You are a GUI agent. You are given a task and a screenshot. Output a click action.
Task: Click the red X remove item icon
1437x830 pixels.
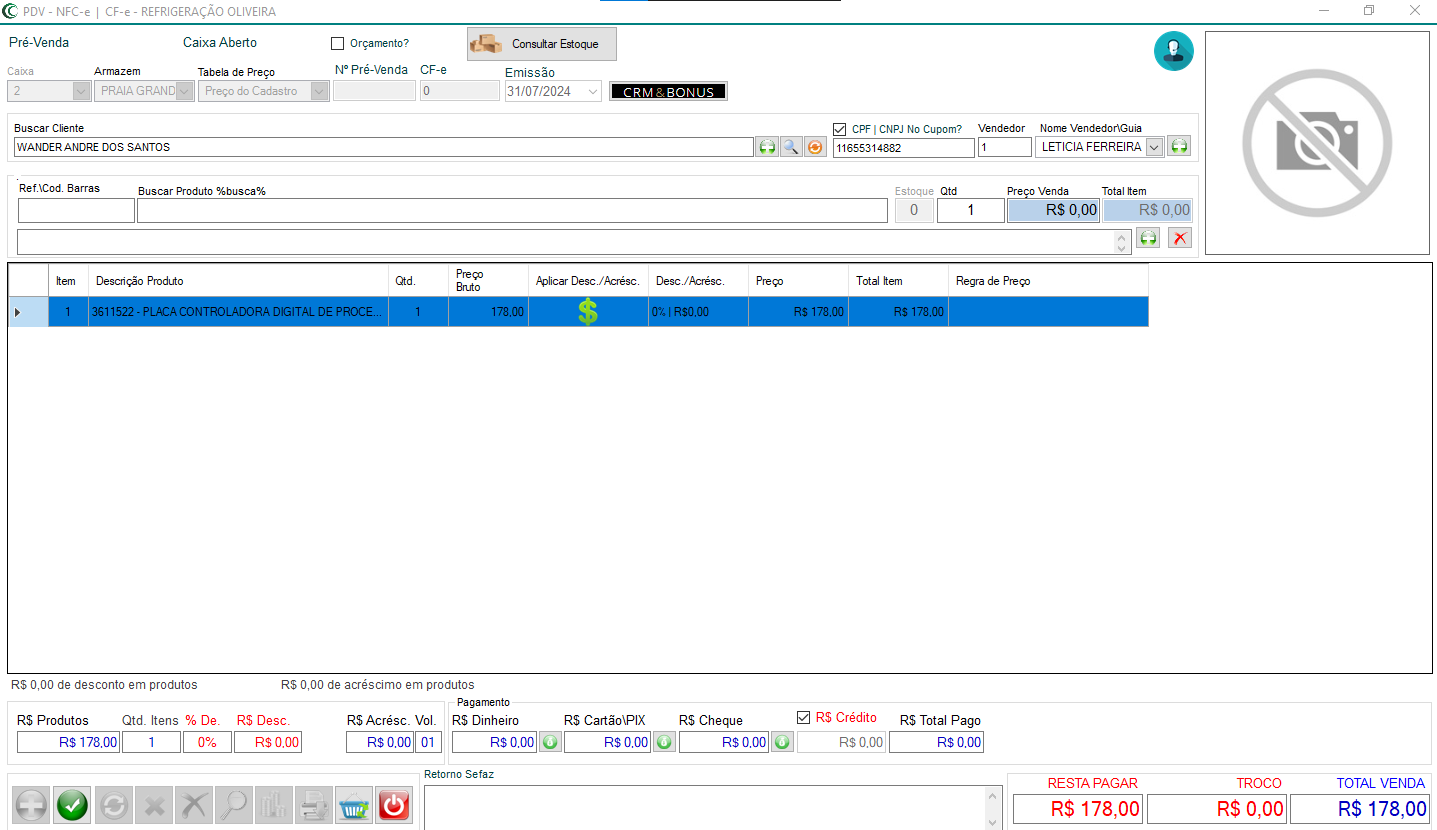pos(1180,238)
